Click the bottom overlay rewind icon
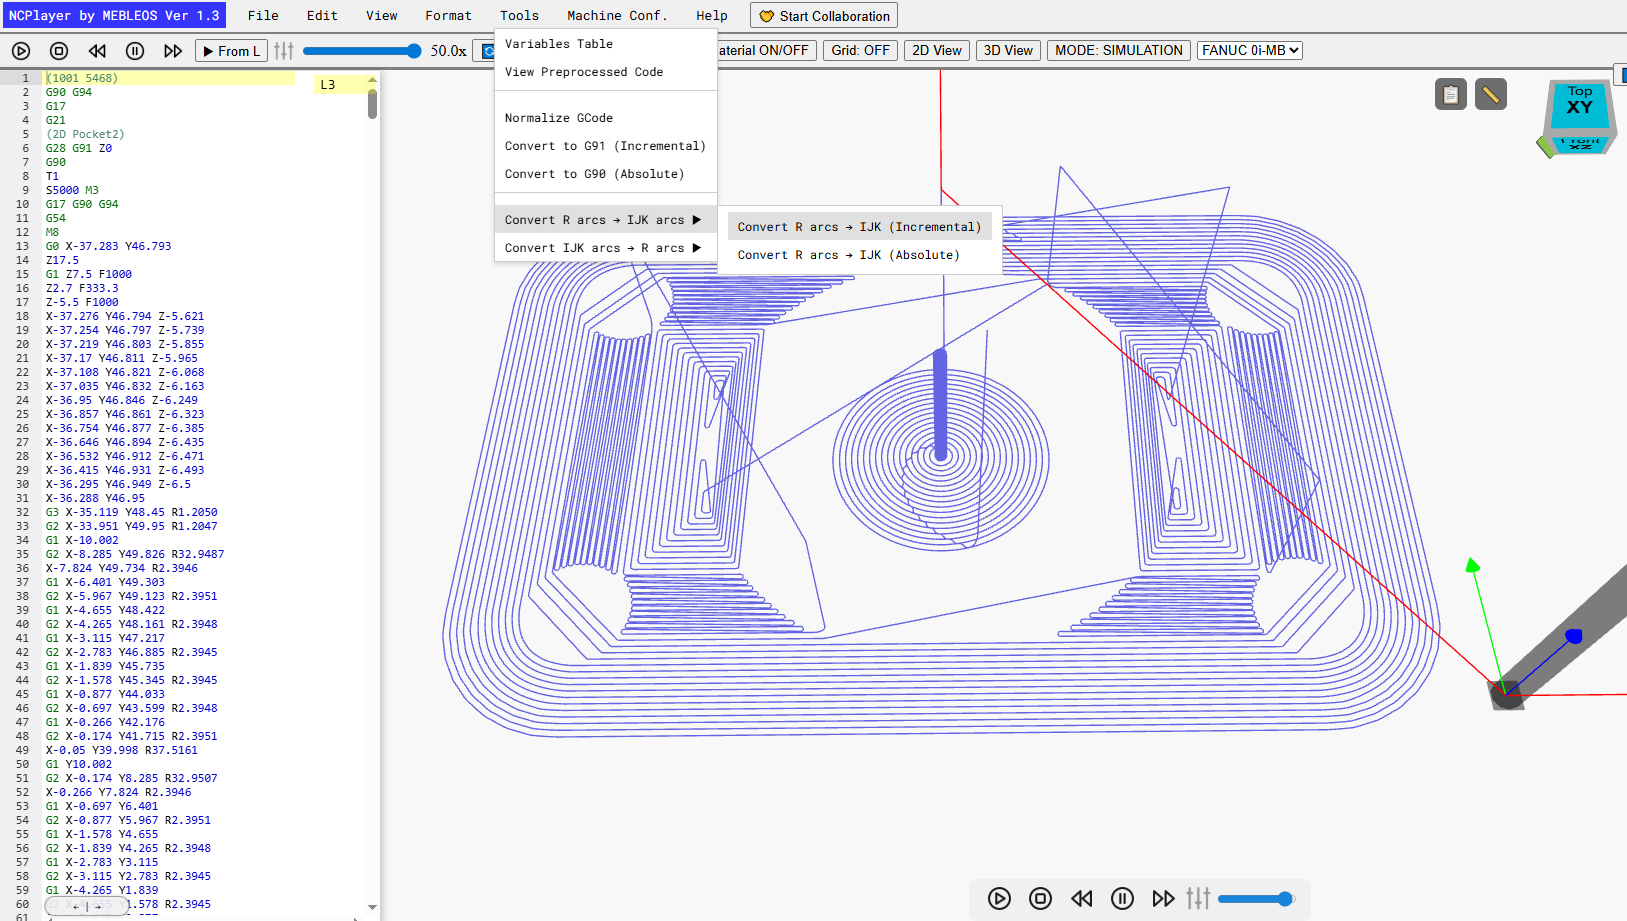This screenshot has height=921, width=1627. tap(1081, 898)
